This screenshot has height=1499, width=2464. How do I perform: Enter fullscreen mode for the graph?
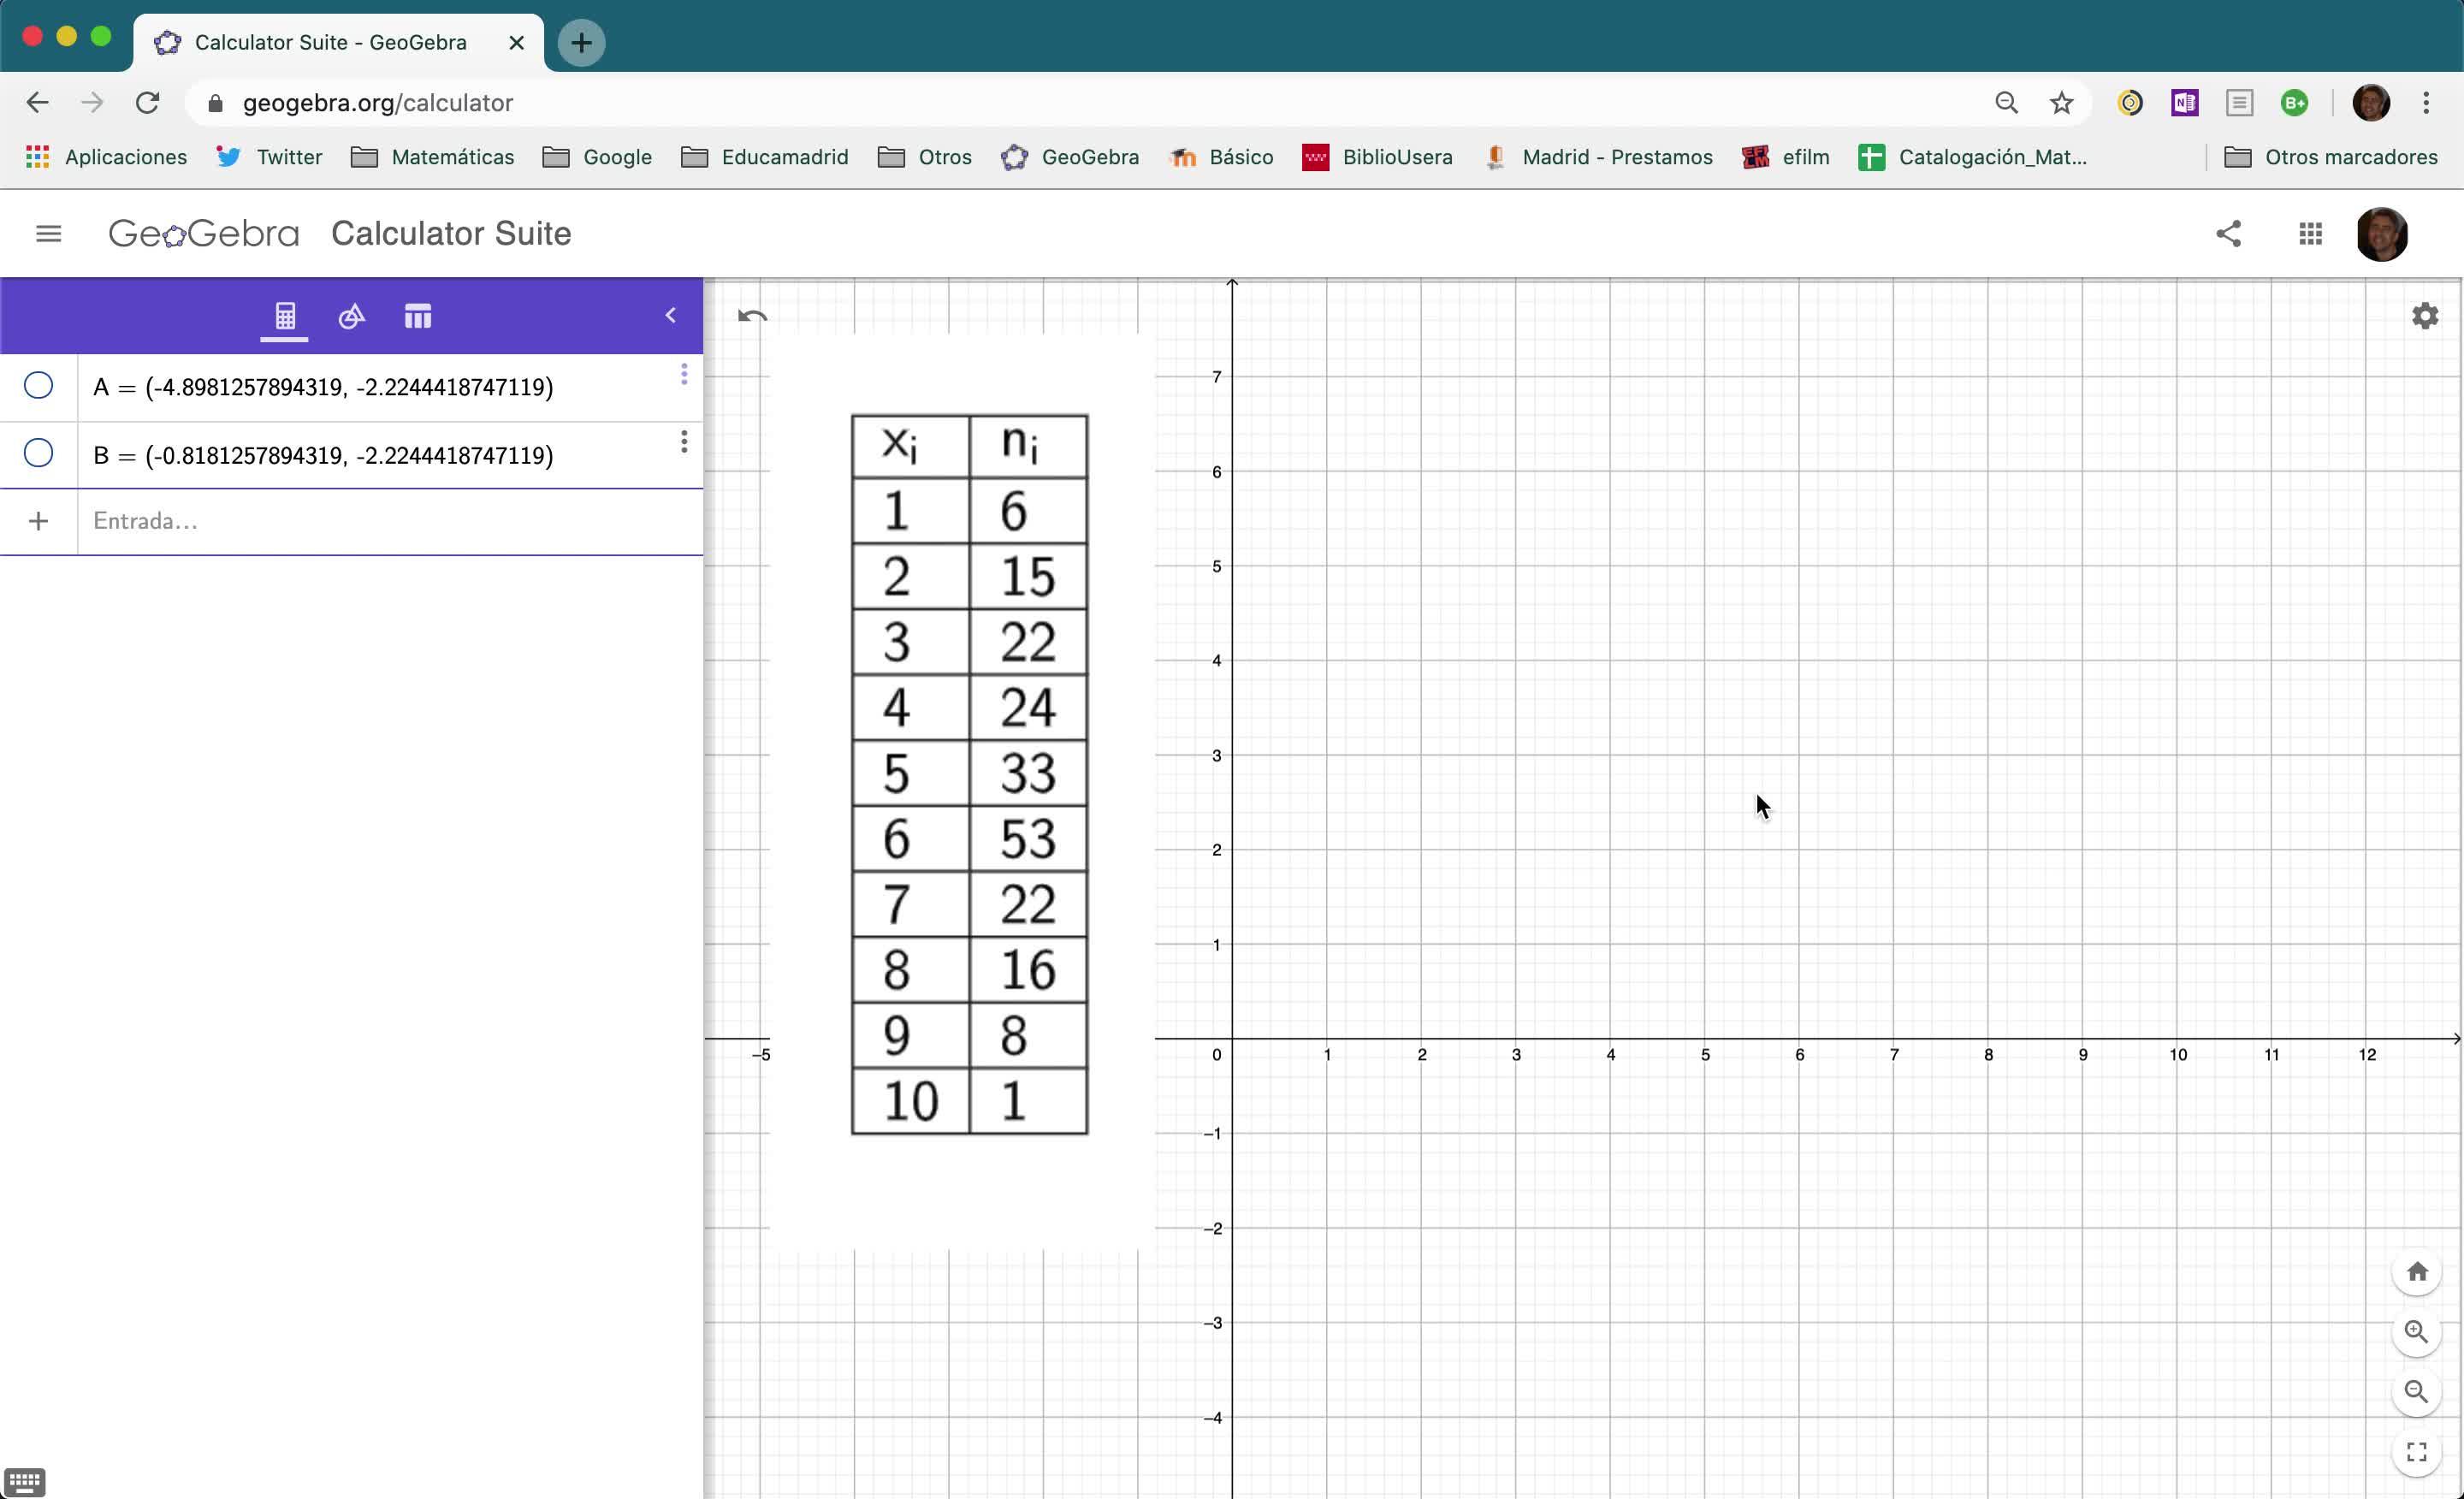coord(2416,1451)
